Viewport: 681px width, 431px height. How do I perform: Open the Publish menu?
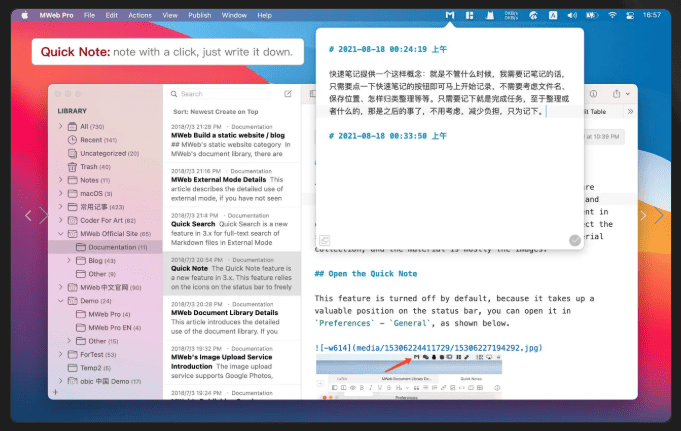pyautogui.click(x=200, y=15)
